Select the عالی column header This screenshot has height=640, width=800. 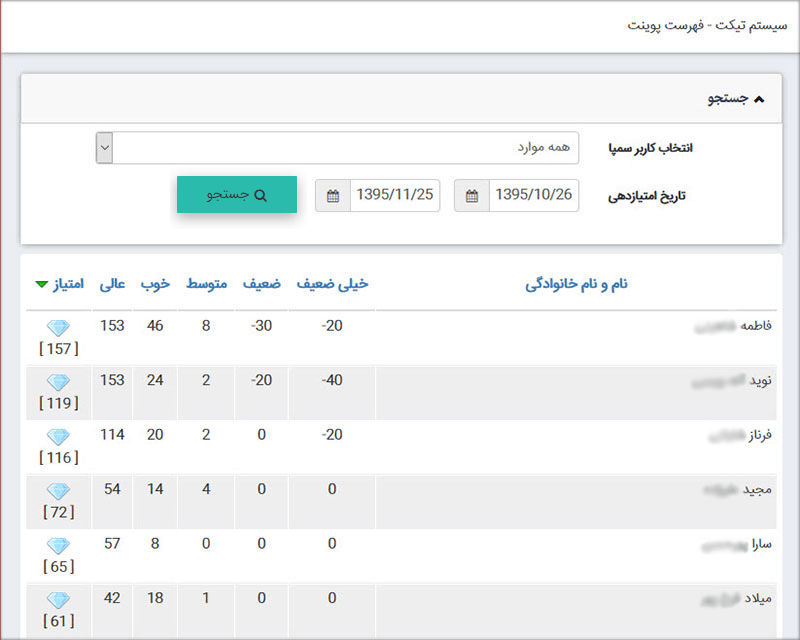[112, 284]
